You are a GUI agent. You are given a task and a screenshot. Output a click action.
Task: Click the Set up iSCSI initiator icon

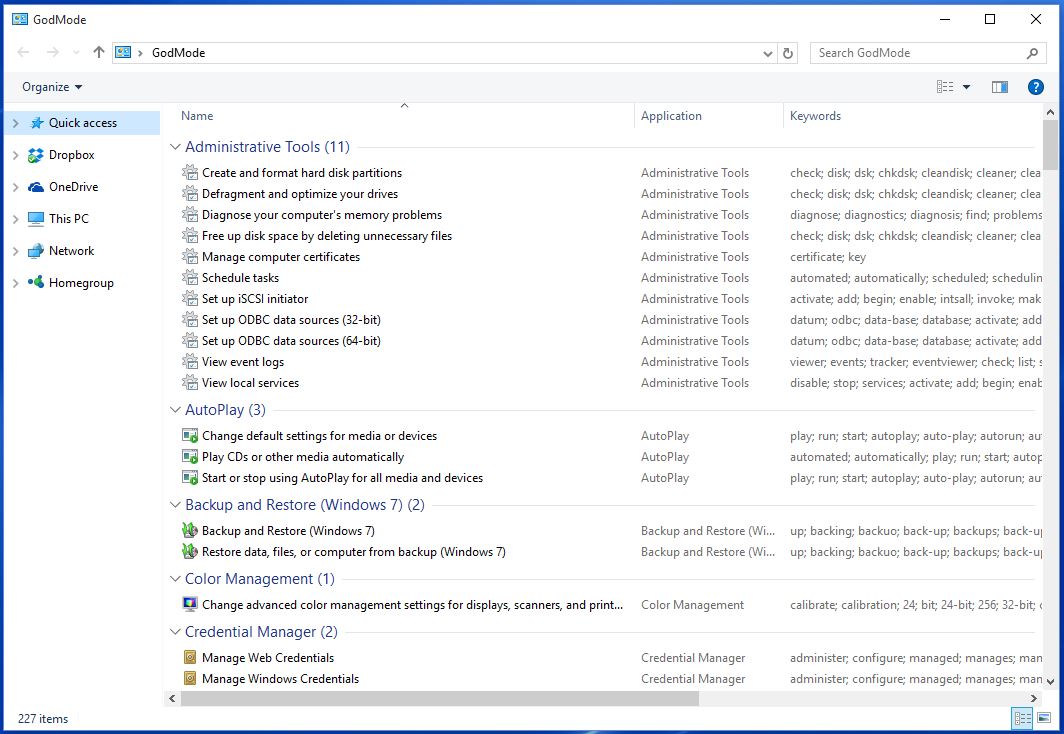189,298
